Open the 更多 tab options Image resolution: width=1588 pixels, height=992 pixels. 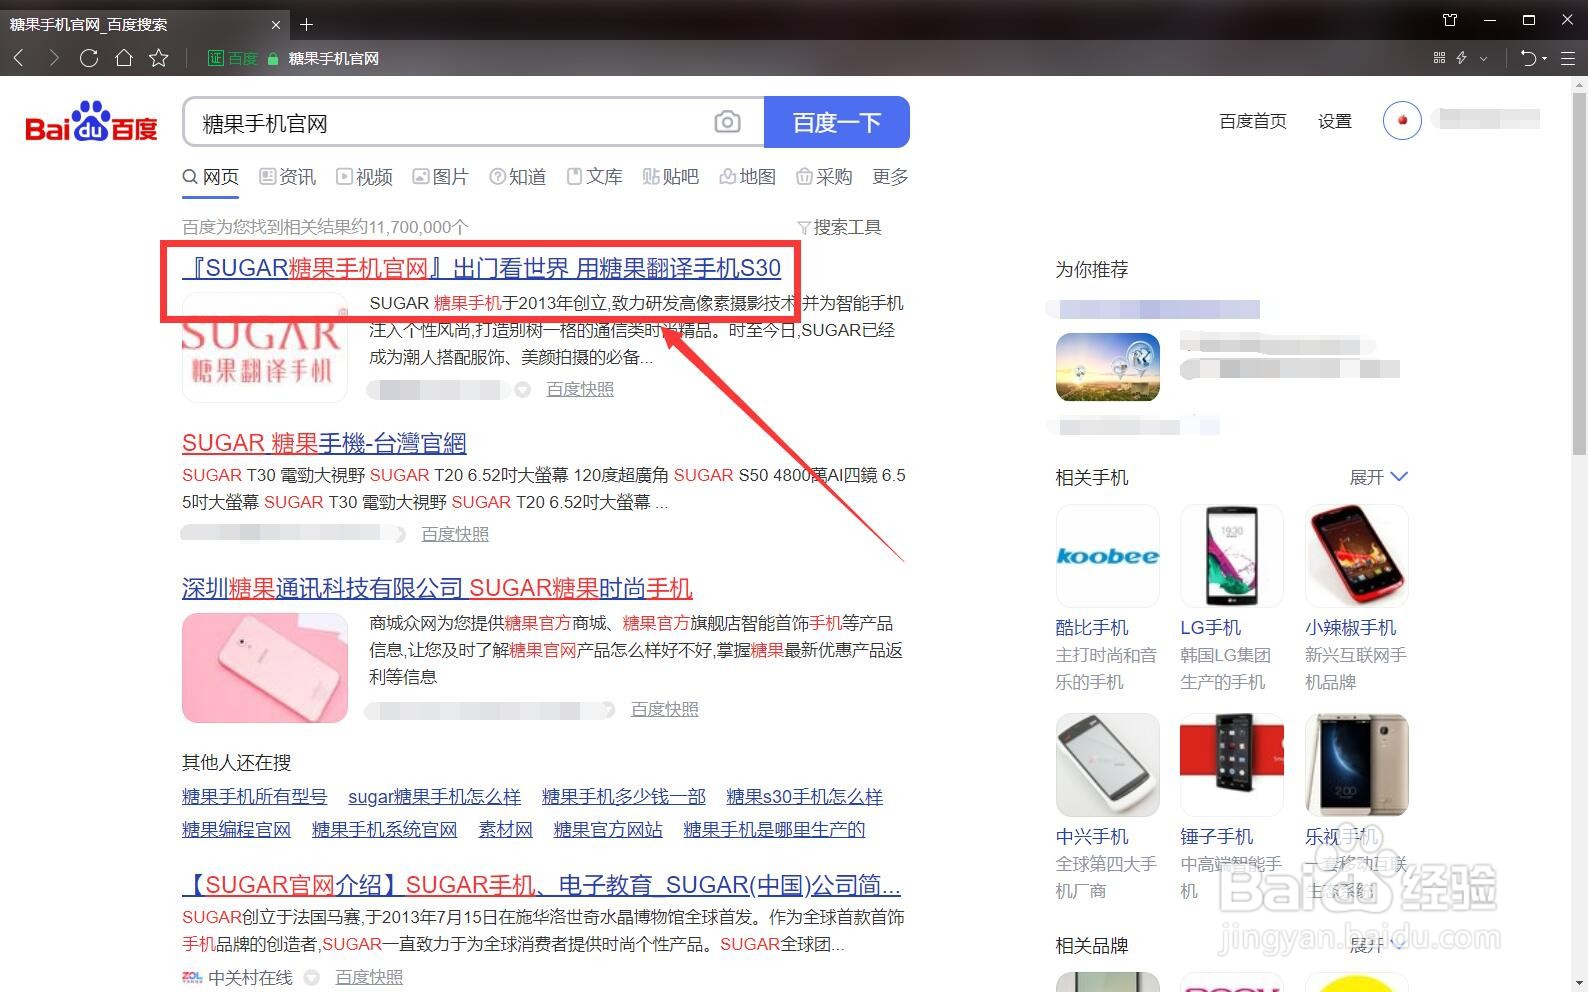(890, 177)
